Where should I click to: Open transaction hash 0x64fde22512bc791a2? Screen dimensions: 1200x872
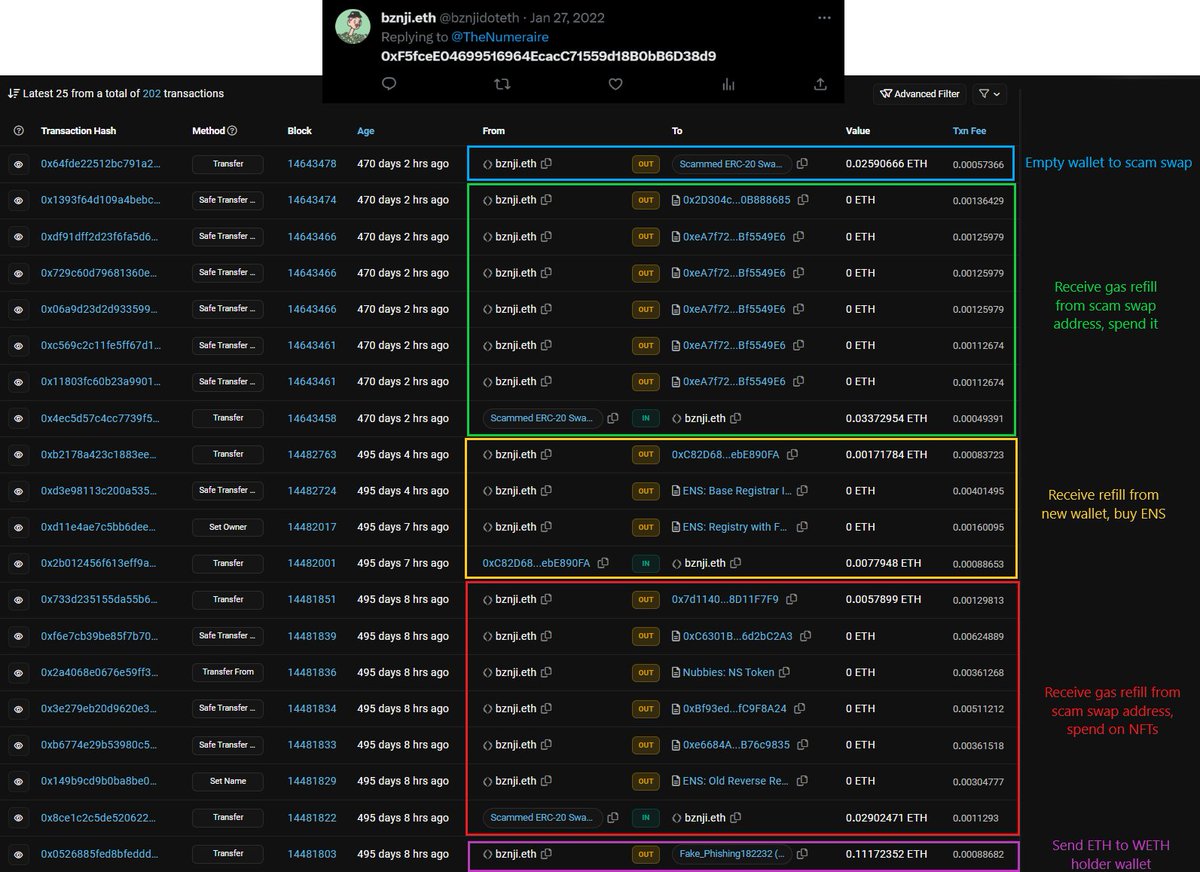100,163
